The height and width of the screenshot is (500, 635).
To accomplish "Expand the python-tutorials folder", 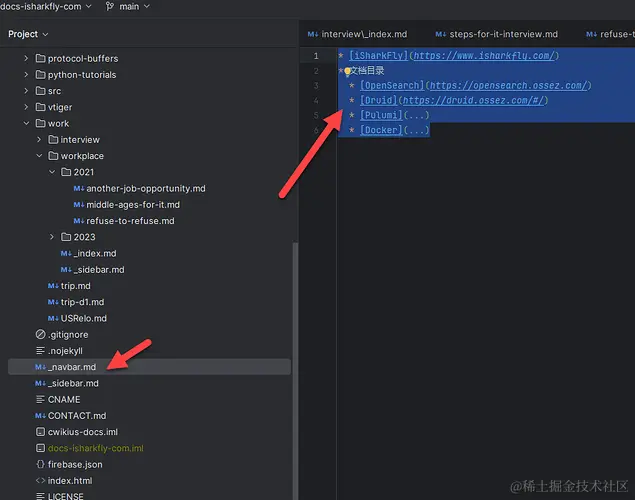I will pos(26,75).
